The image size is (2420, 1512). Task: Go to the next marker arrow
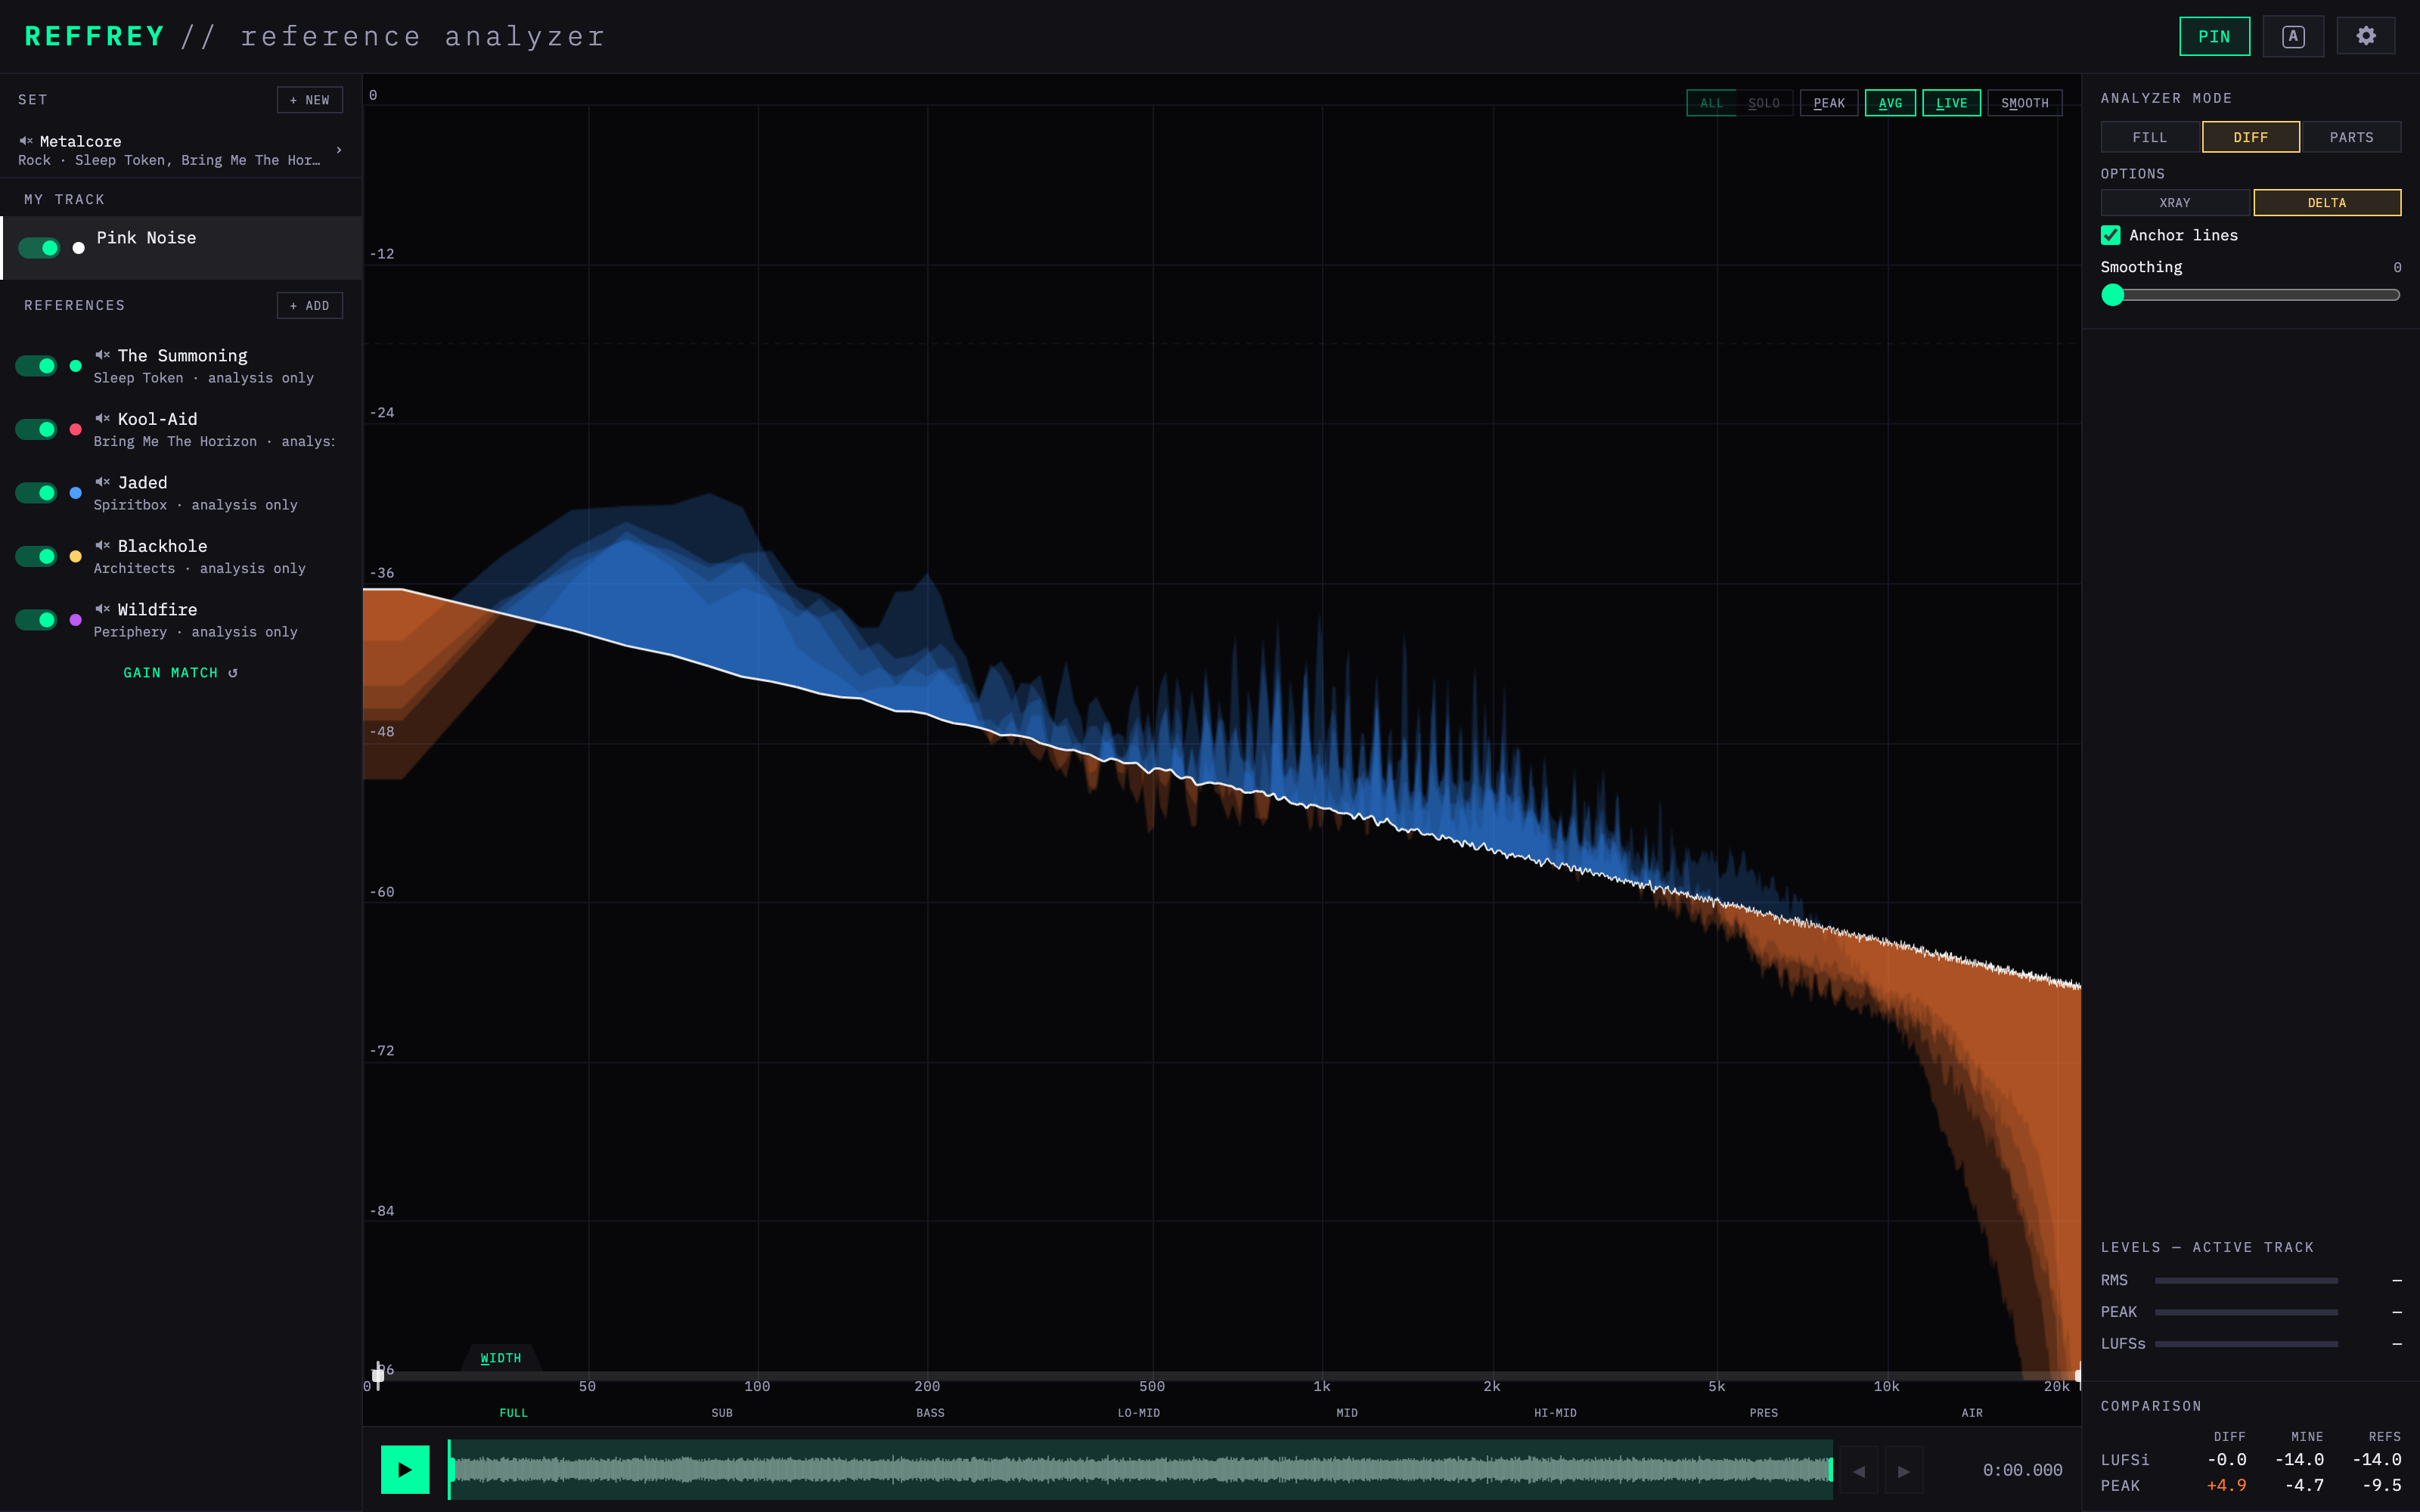[x=1904, y=1470]
